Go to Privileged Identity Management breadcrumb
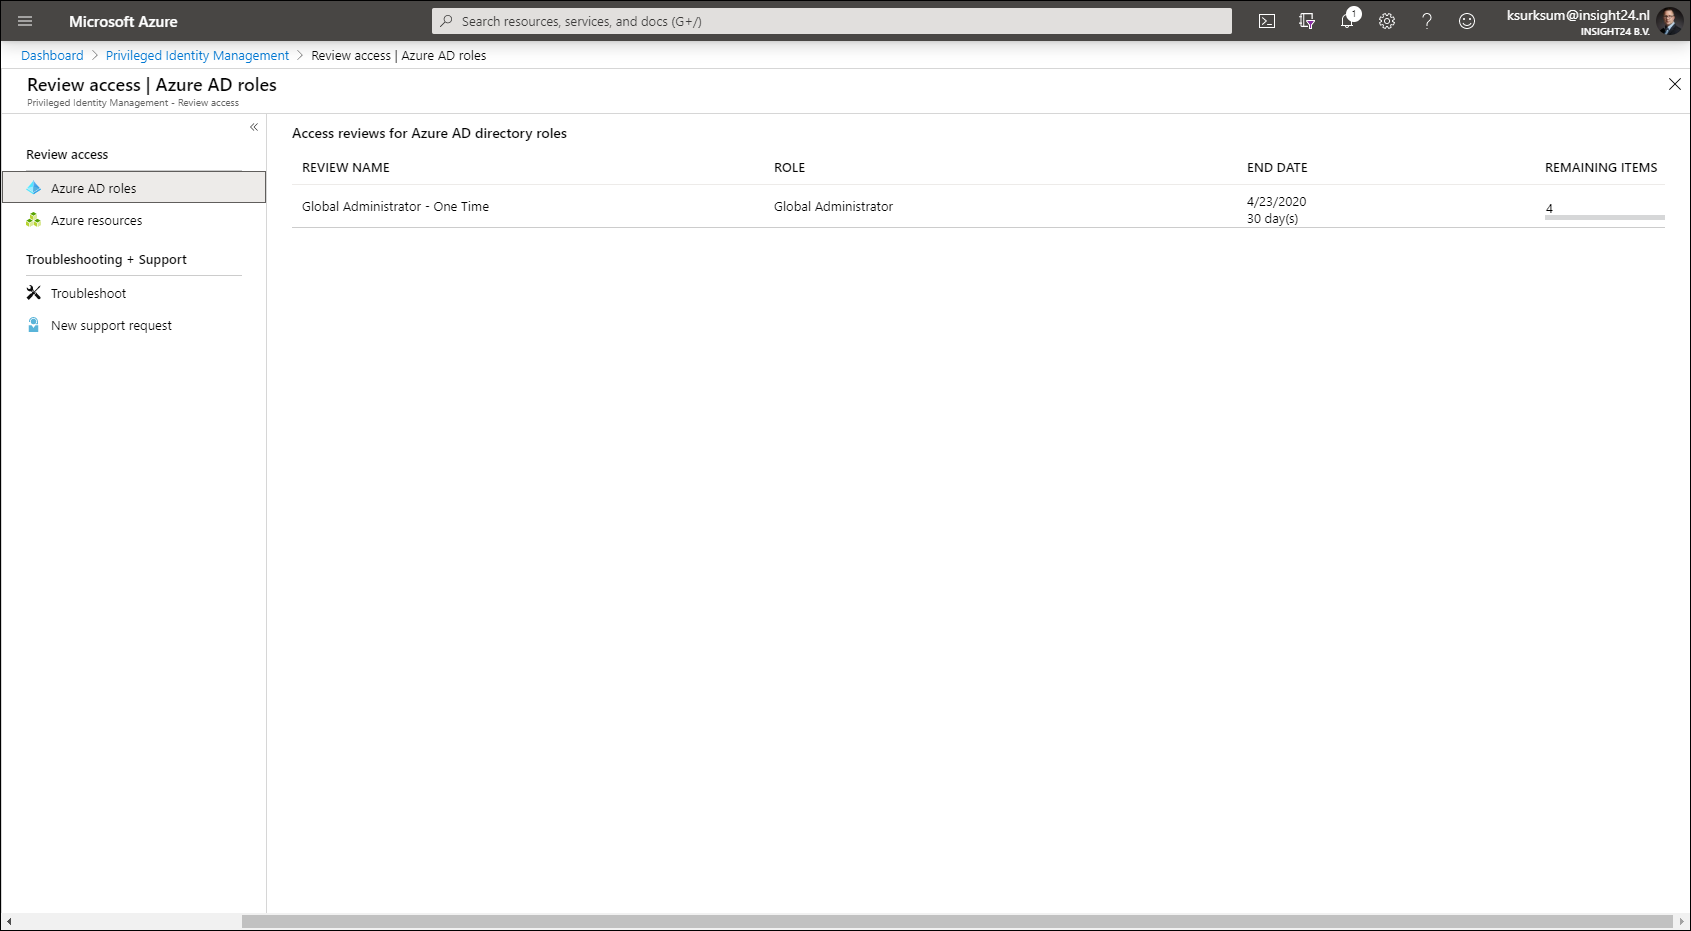The height and width of the screenshot is (931, 1691). 197,56
